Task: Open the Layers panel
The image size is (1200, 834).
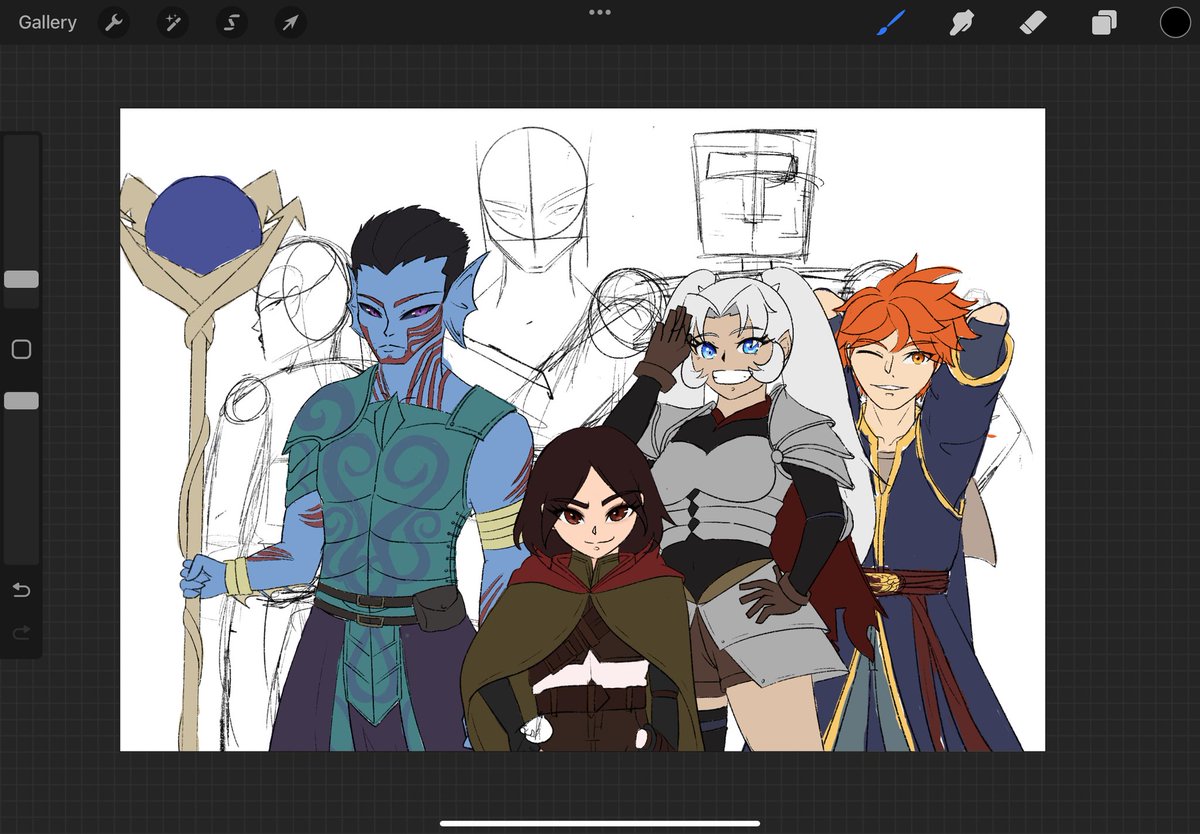Action: click(x=1104, y=22)
